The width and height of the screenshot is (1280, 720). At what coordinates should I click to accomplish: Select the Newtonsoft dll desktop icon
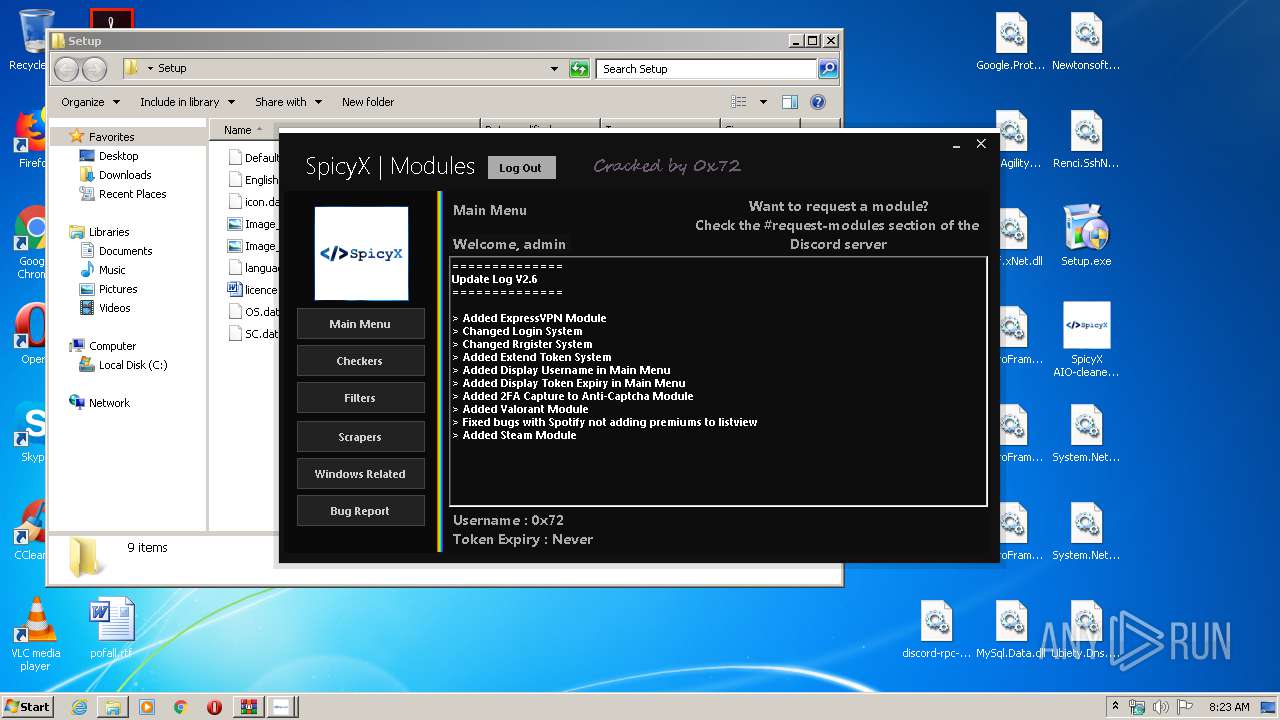[1086, 42]
